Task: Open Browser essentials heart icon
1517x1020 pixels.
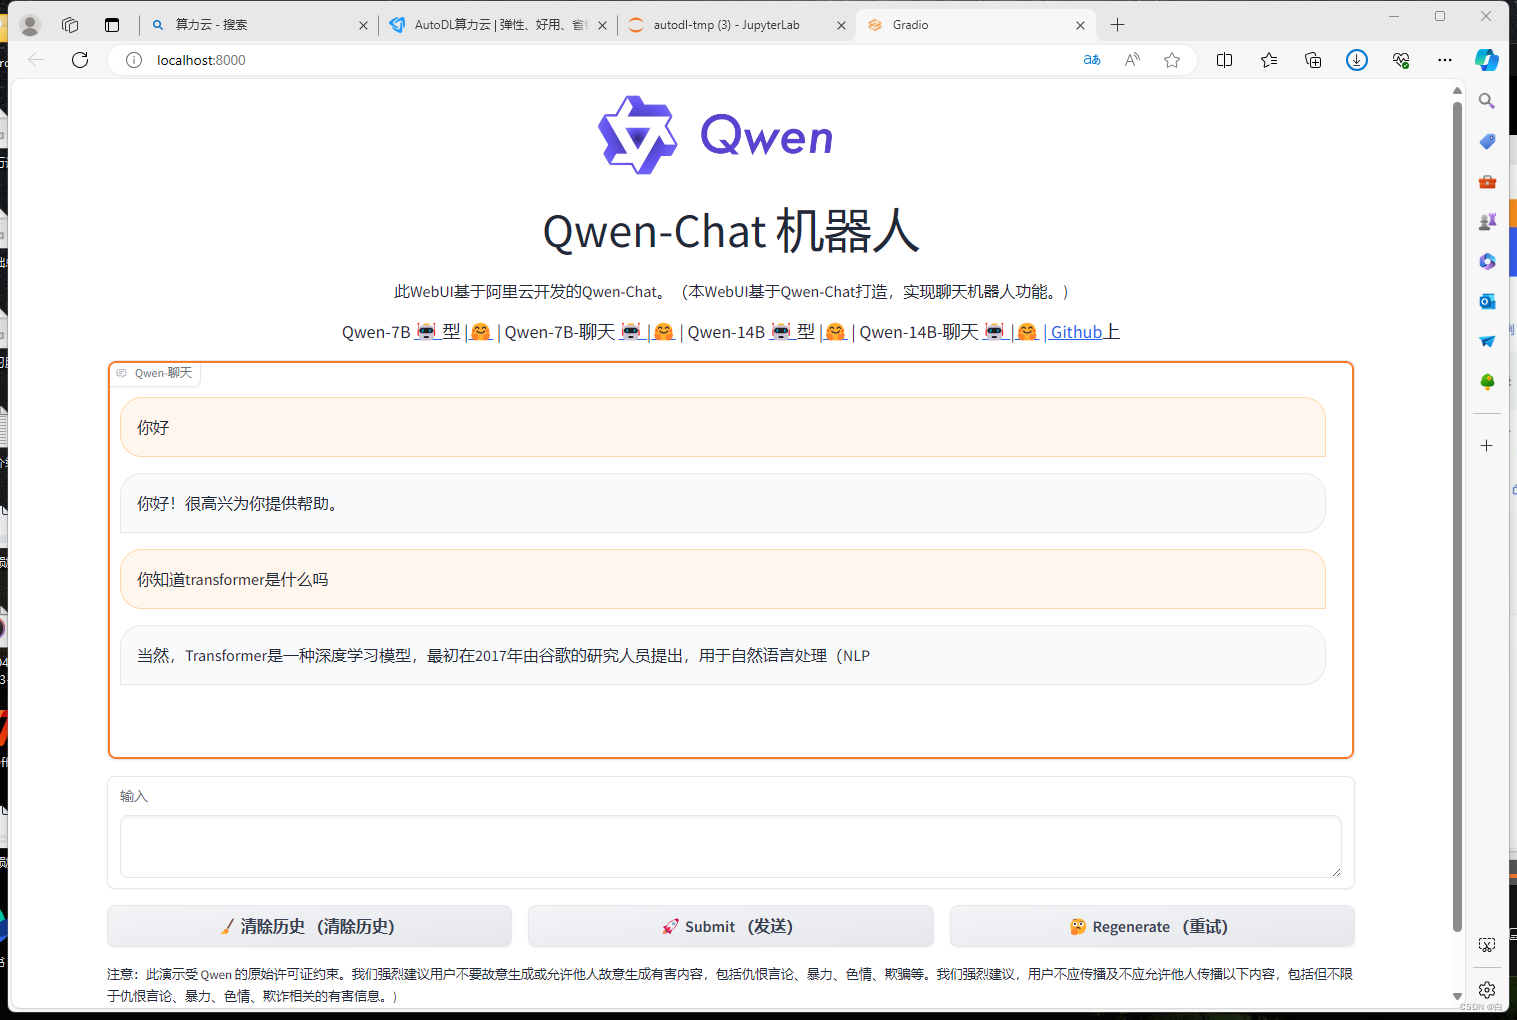Action: [x=1401, y=60]
